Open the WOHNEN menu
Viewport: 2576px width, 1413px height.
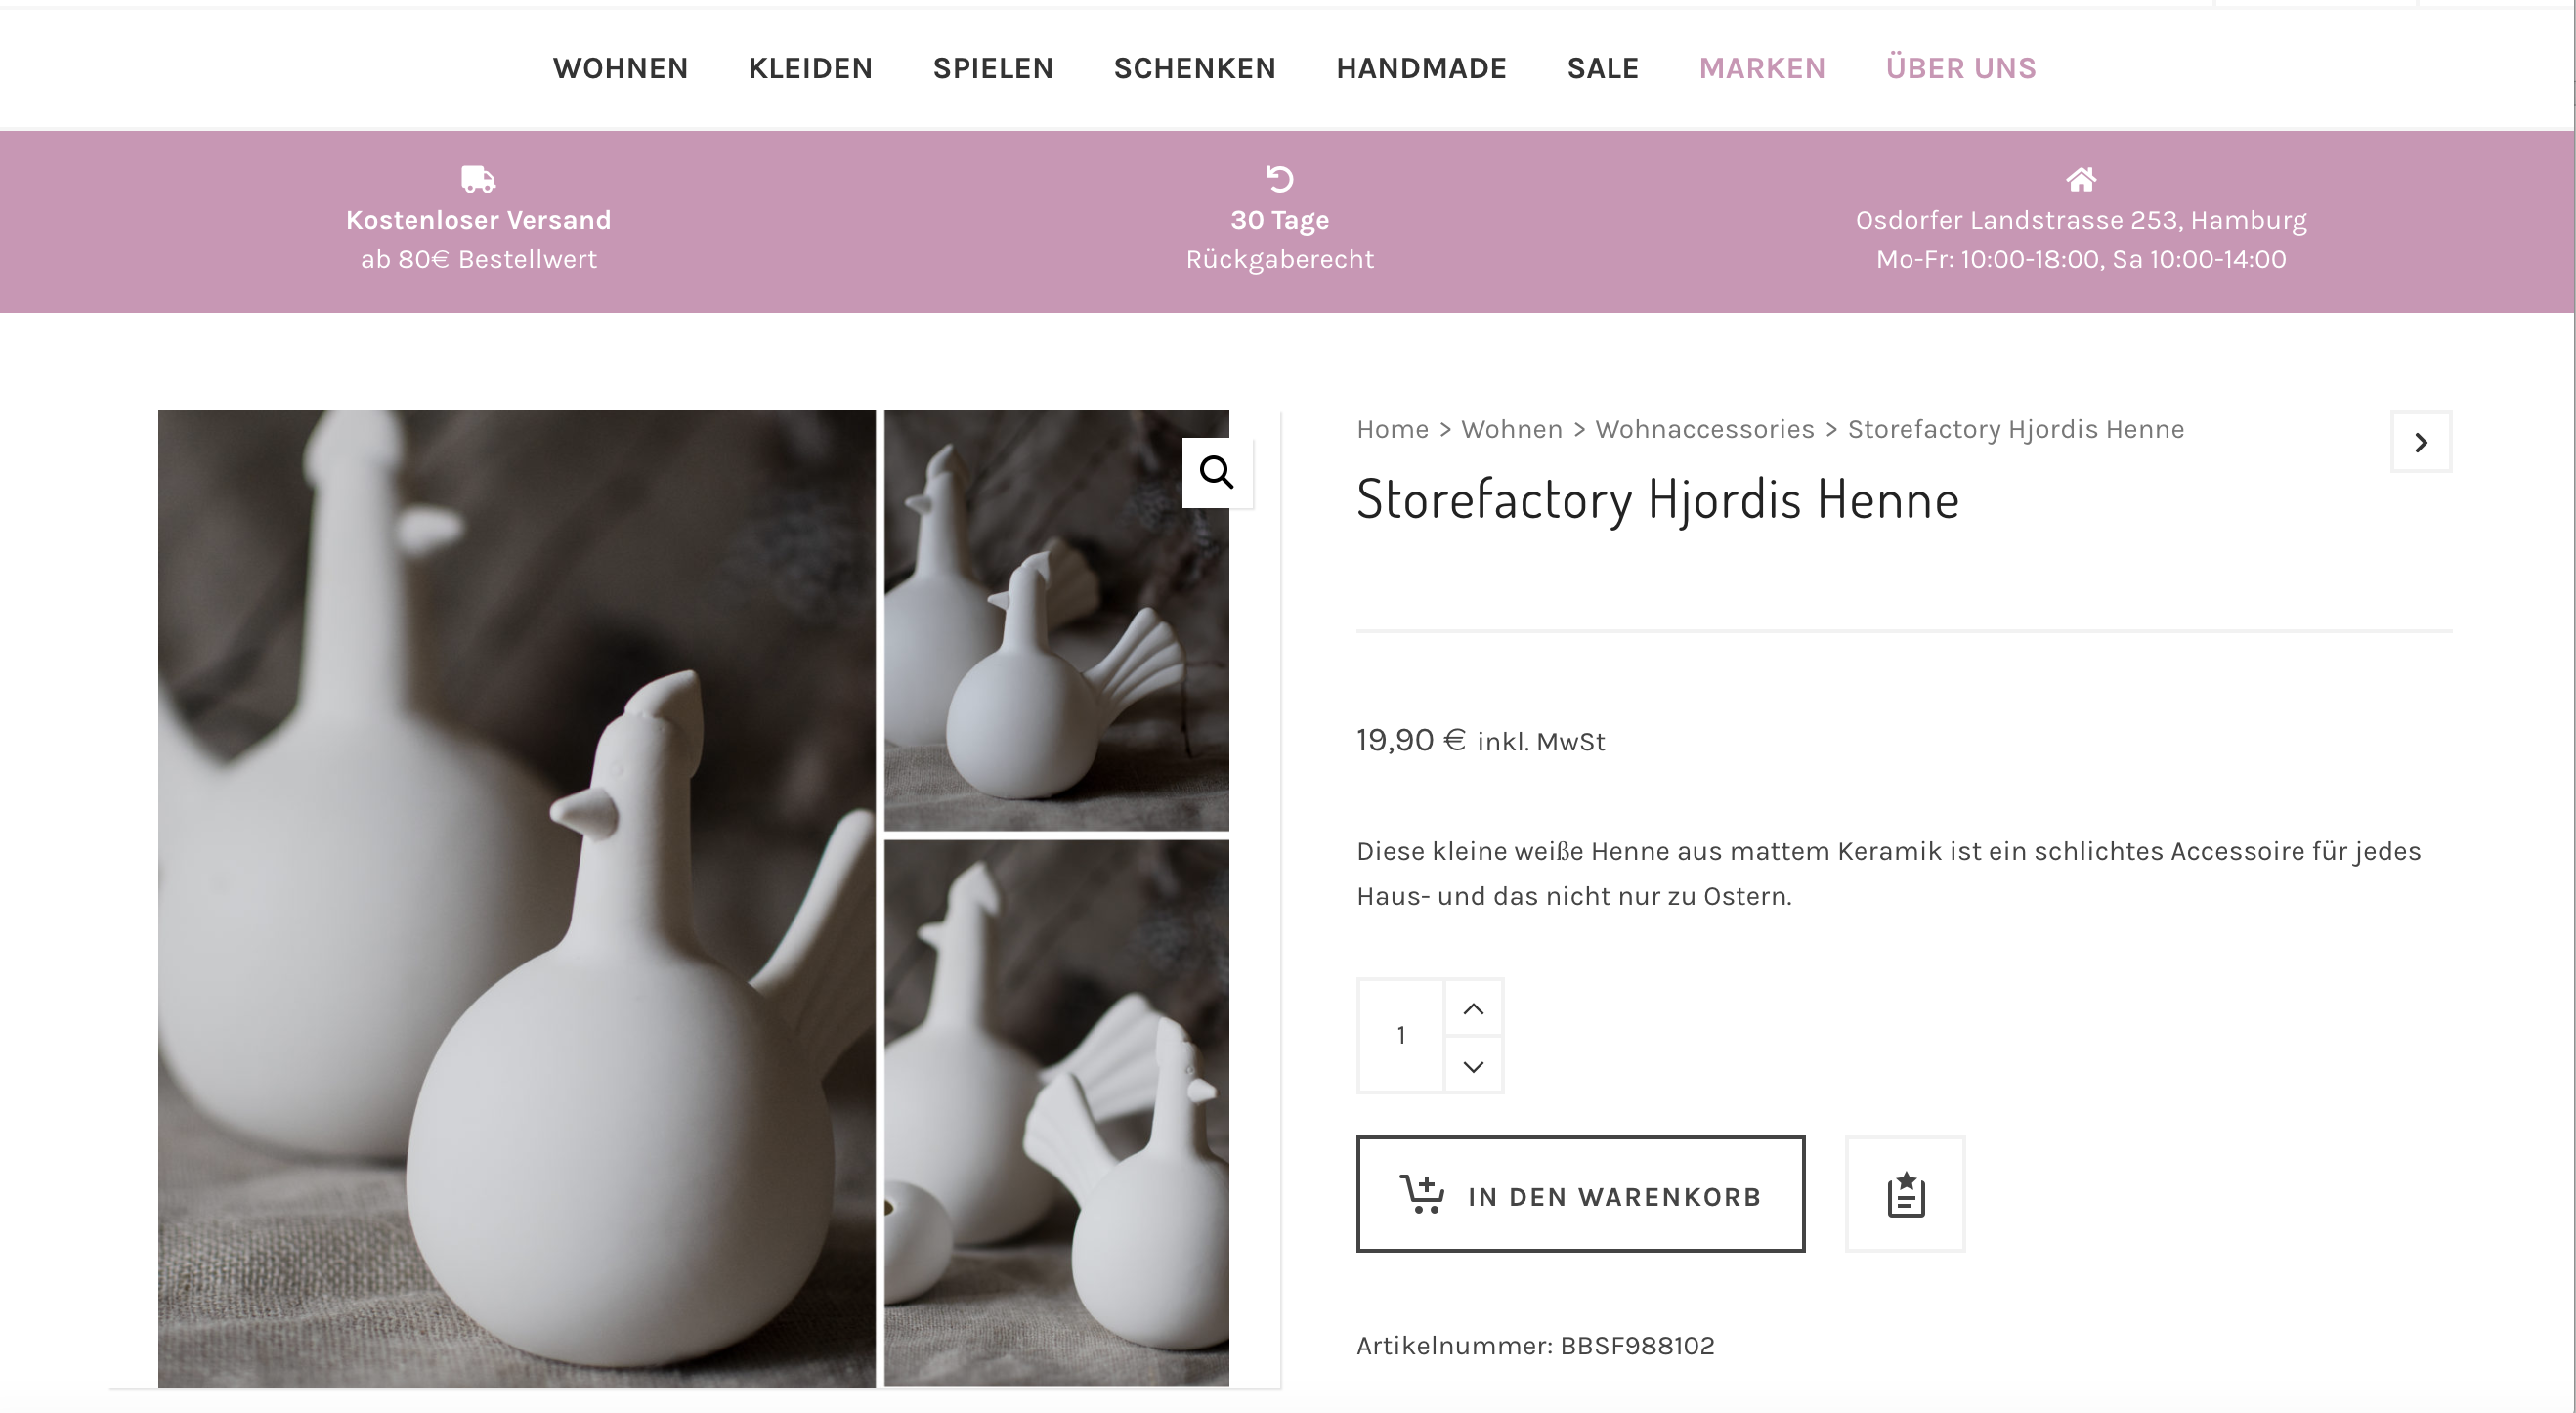point(620,68)
